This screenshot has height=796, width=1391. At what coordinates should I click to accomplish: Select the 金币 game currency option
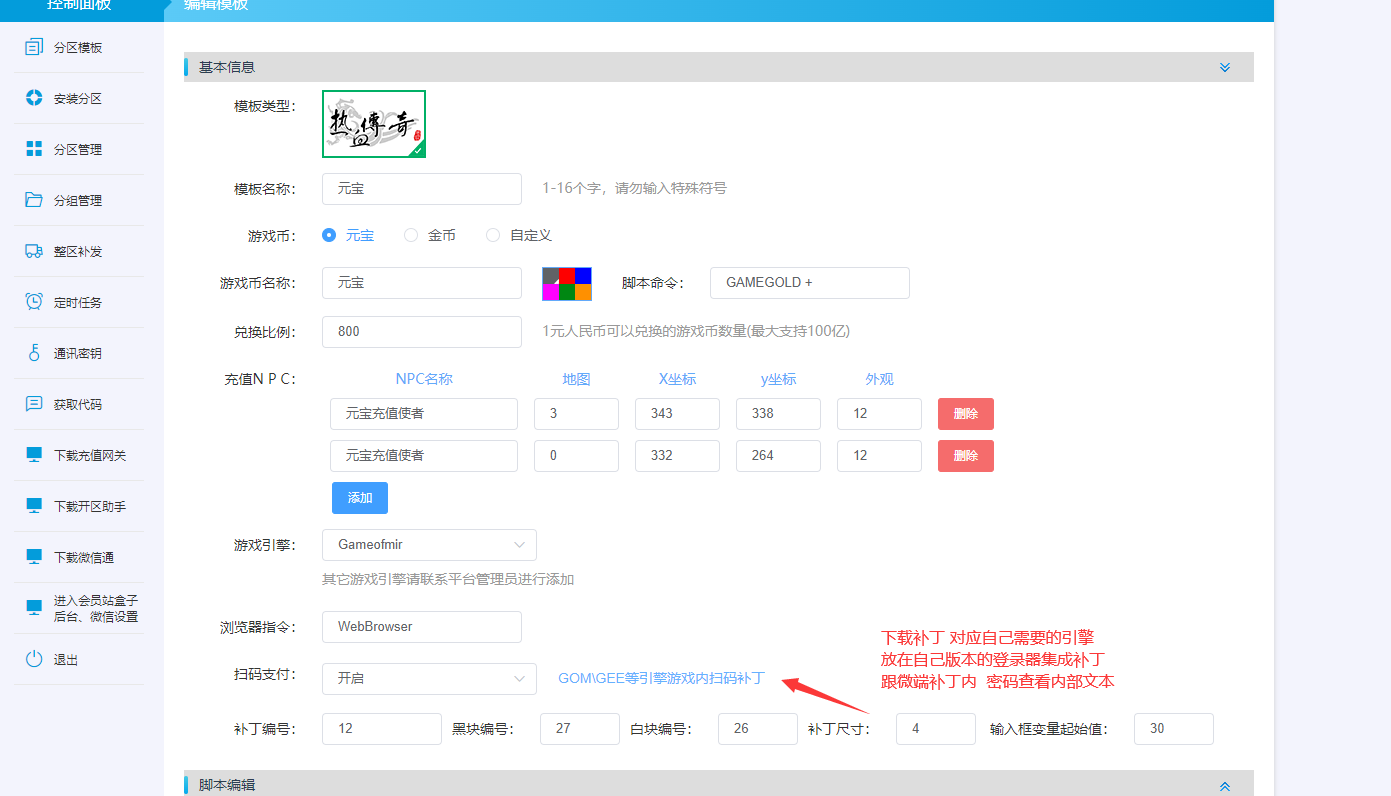[x=411, y=234]
